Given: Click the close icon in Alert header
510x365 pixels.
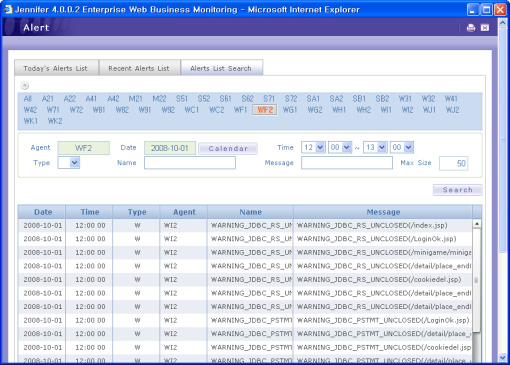Looking at the screenshot, I should tap(485, 28).
